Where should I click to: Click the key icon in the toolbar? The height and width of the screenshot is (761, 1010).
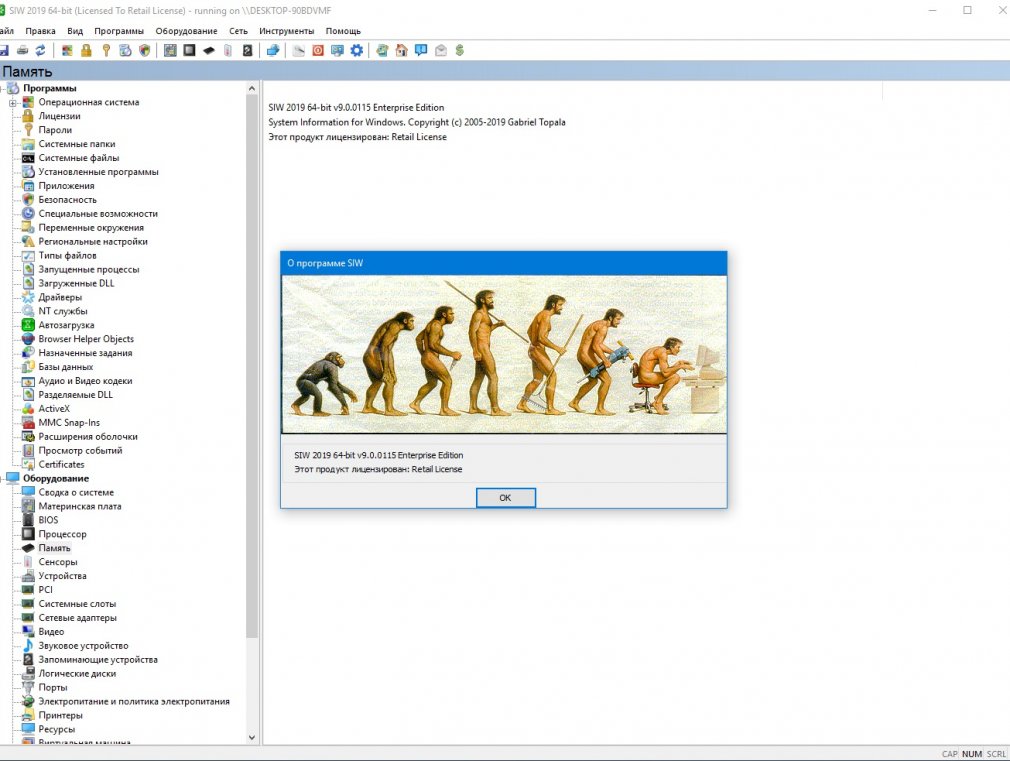106,50
